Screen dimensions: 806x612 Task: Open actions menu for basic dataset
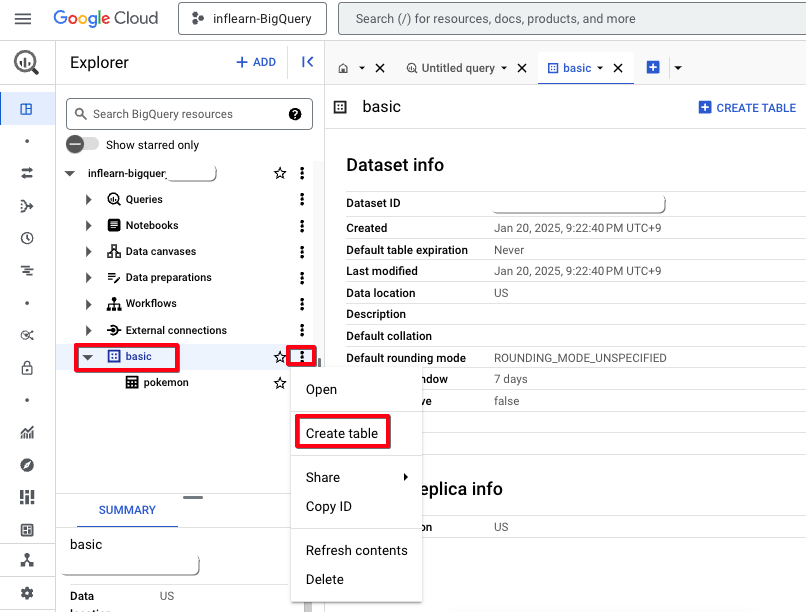tap(302, 356)
